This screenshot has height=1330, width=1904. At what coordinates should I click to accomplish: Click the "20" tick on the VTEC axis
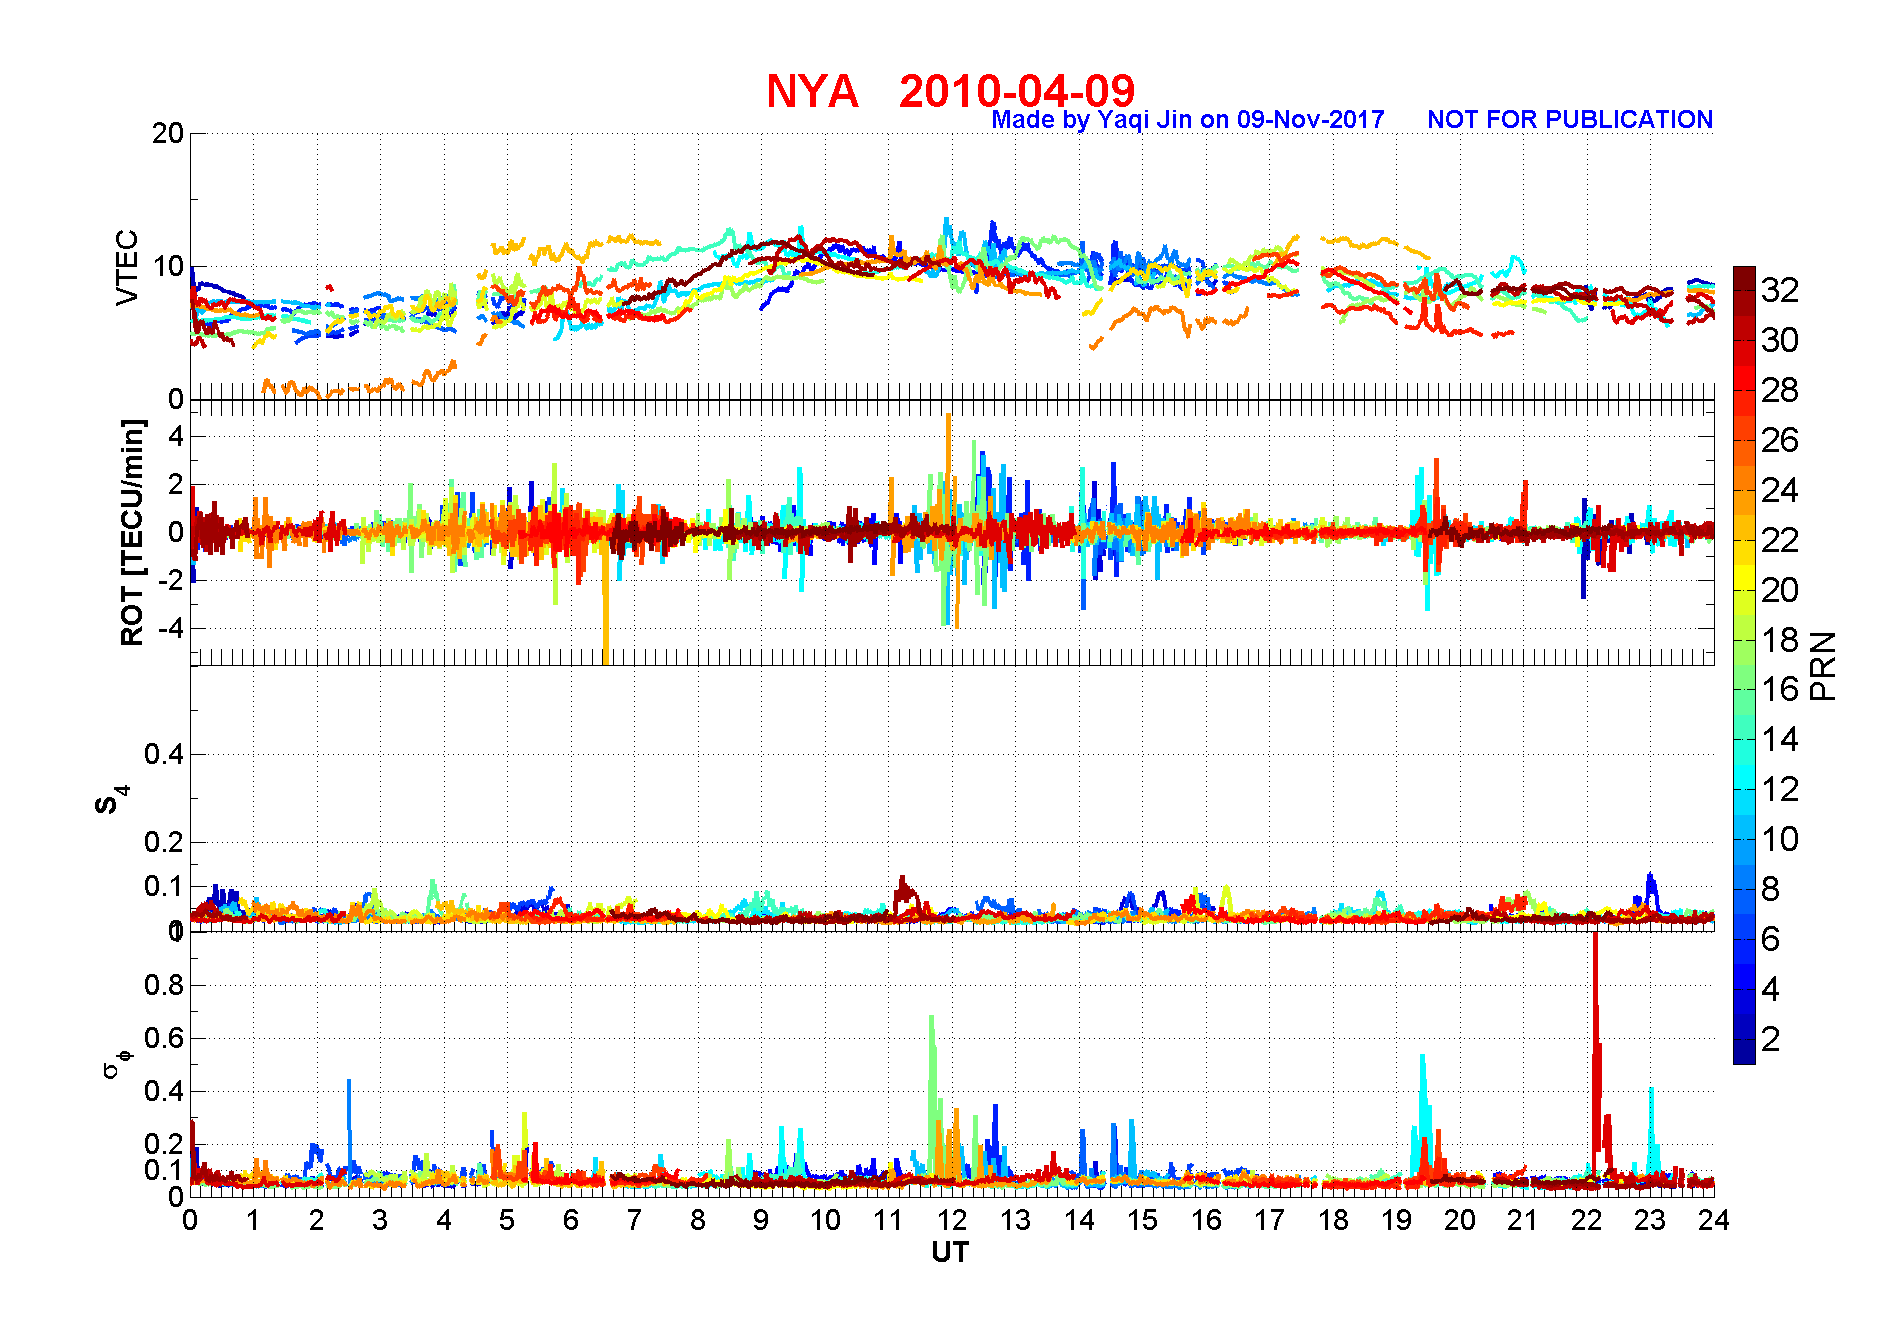pyautogui.click(x=168, y=133)
